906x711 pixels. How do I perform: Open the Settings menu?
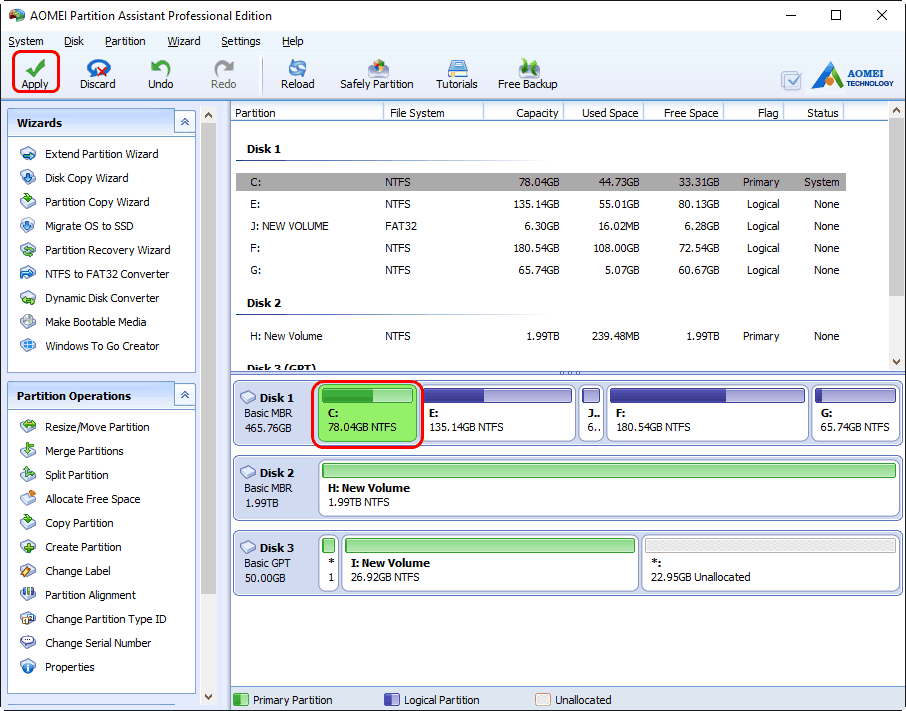[x=240, y=41]
